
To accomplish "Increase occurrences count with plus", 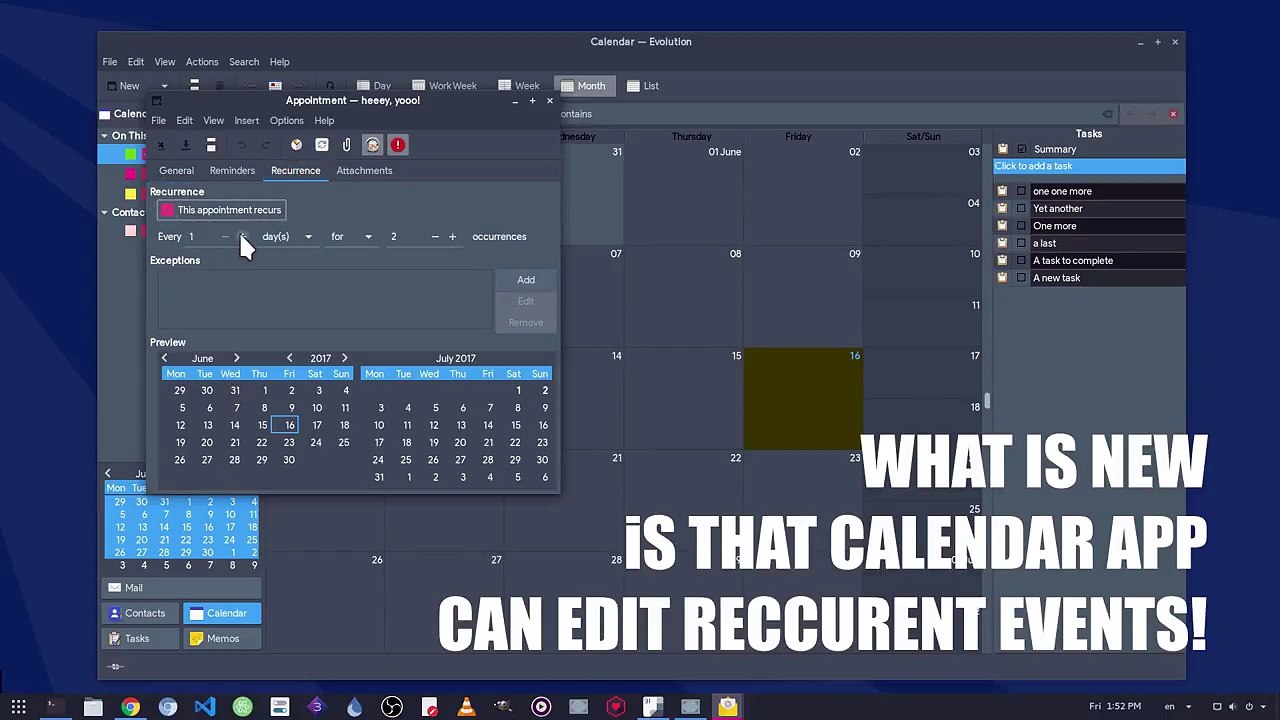I will [x=452, y=237].
